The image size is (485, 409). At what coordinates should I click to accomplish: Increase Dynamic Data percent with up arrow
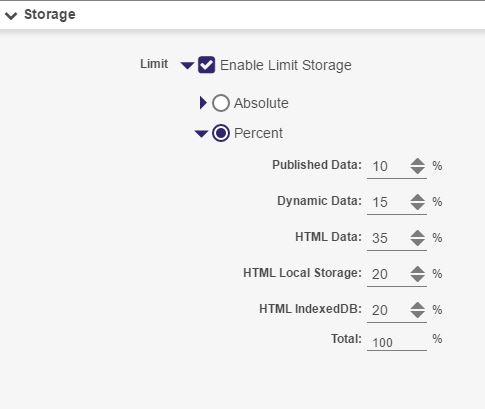pos(417,198)
